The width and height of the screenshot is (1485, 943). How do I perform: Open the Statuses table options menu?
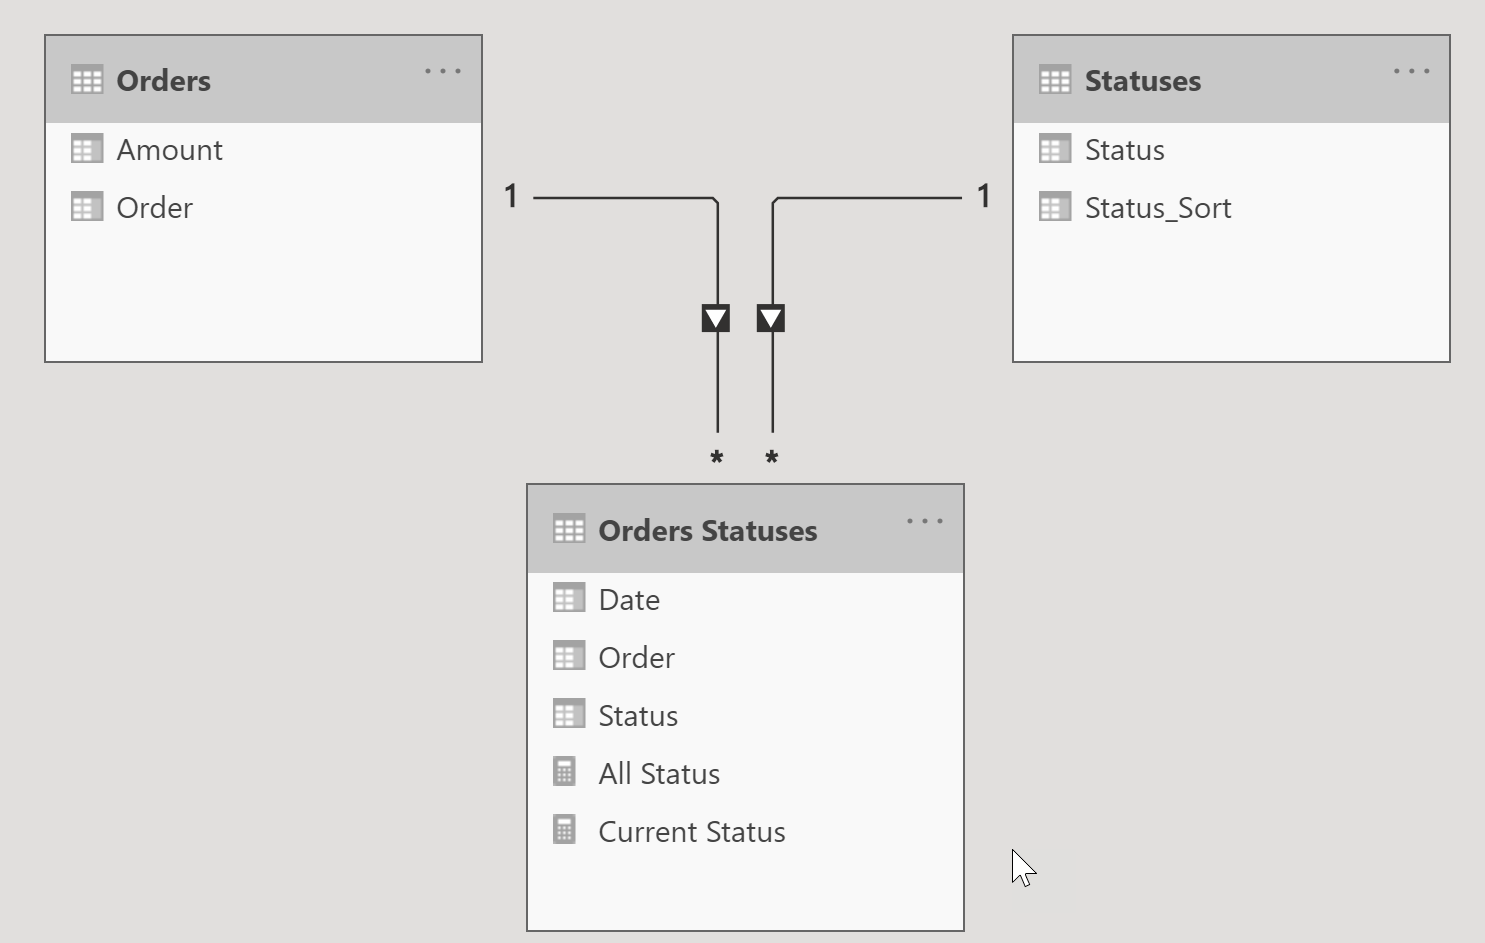coord(1411,70)
